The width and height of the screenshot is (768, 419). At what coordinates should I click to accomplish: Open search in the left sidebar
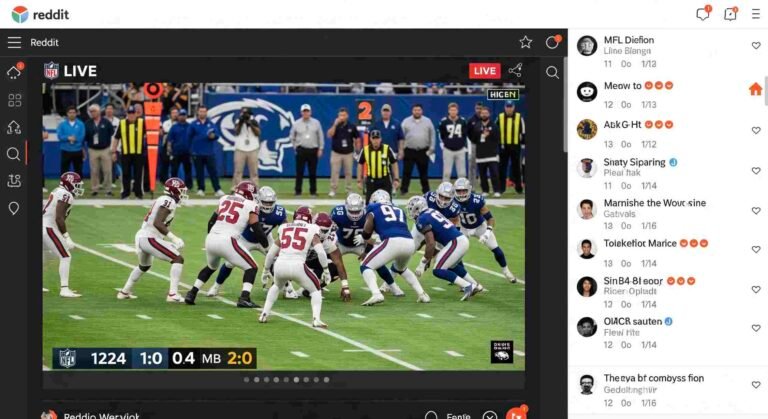click(x=14, y=154)
